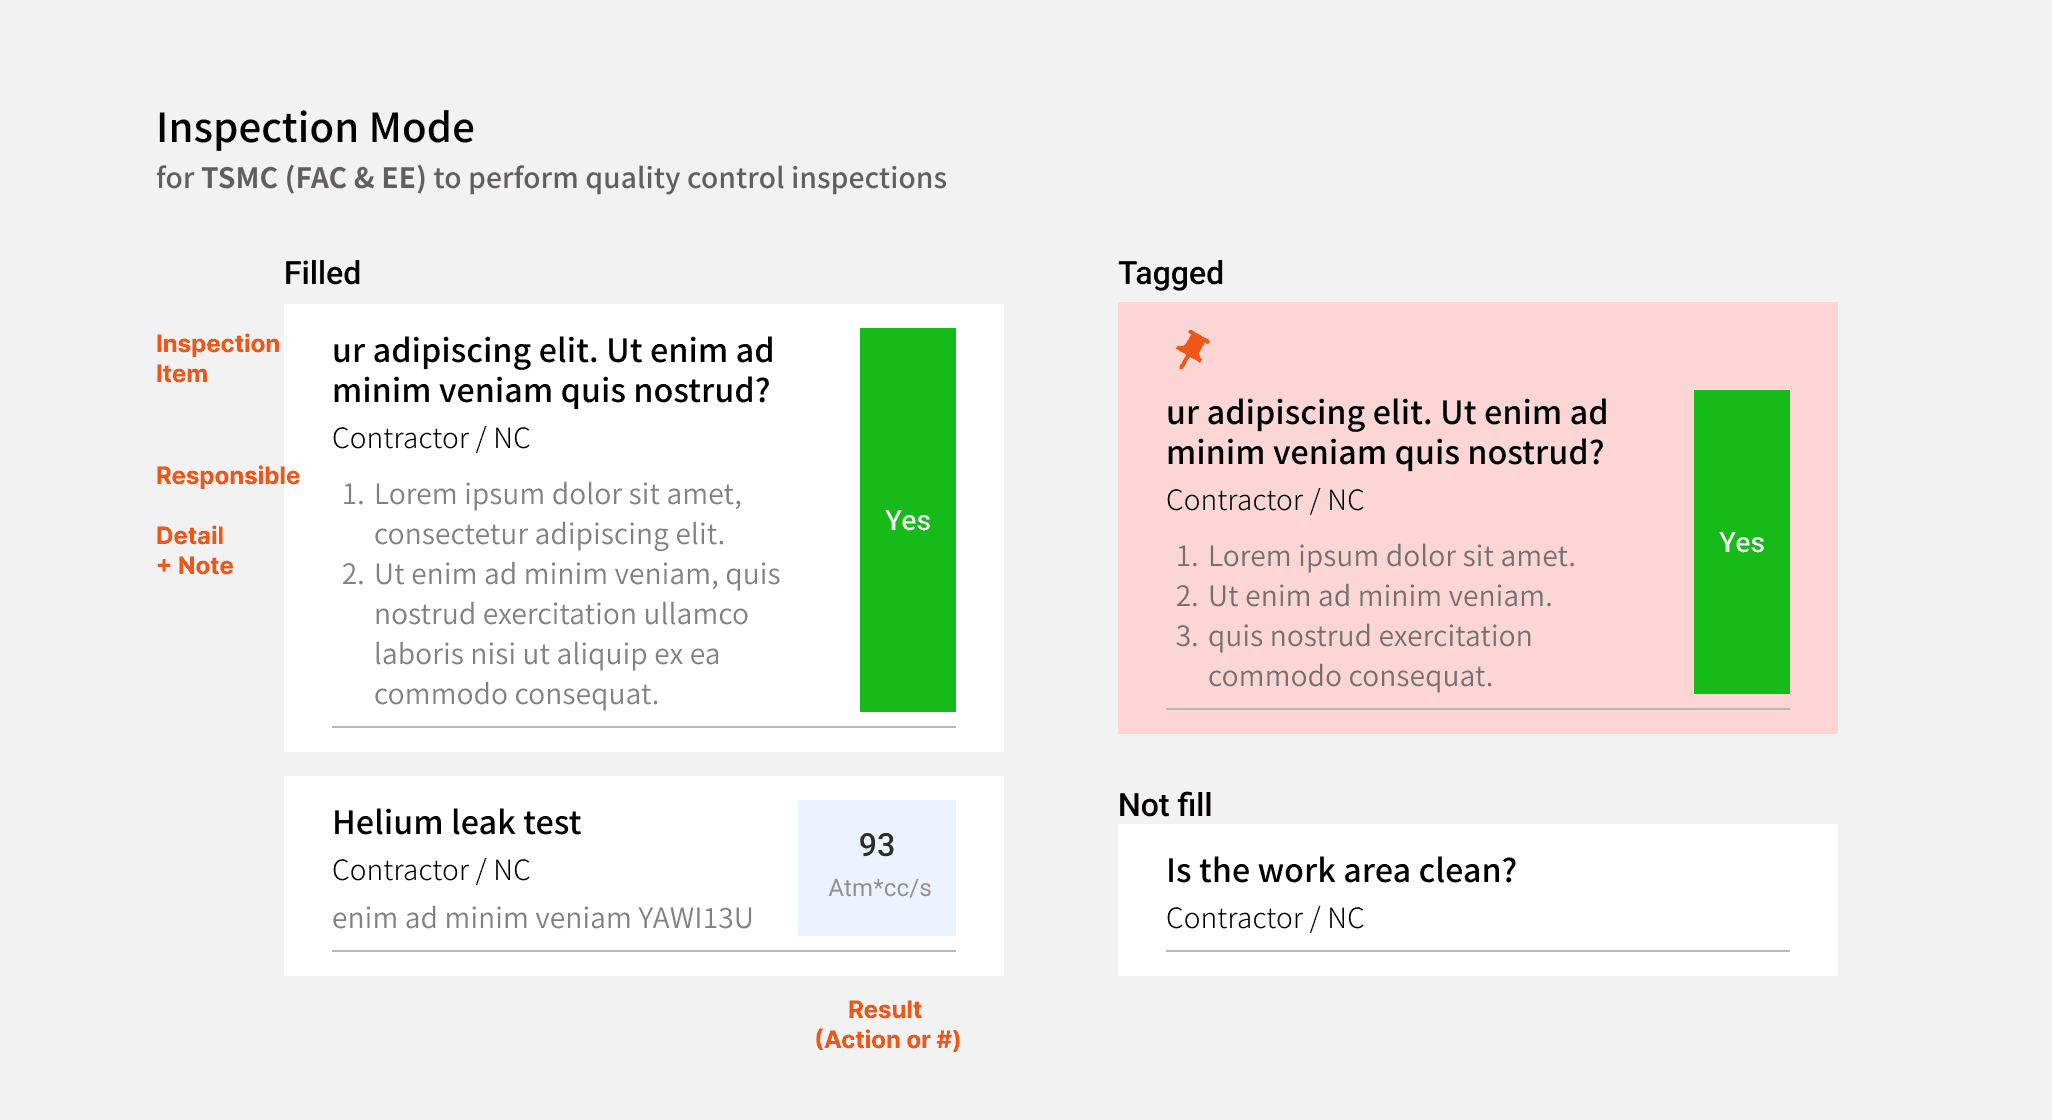This screenshot has width=2052, height=1120.
Task: Click the orange pushpin icon in Tagged card
Action: [x=1192, y=350]
